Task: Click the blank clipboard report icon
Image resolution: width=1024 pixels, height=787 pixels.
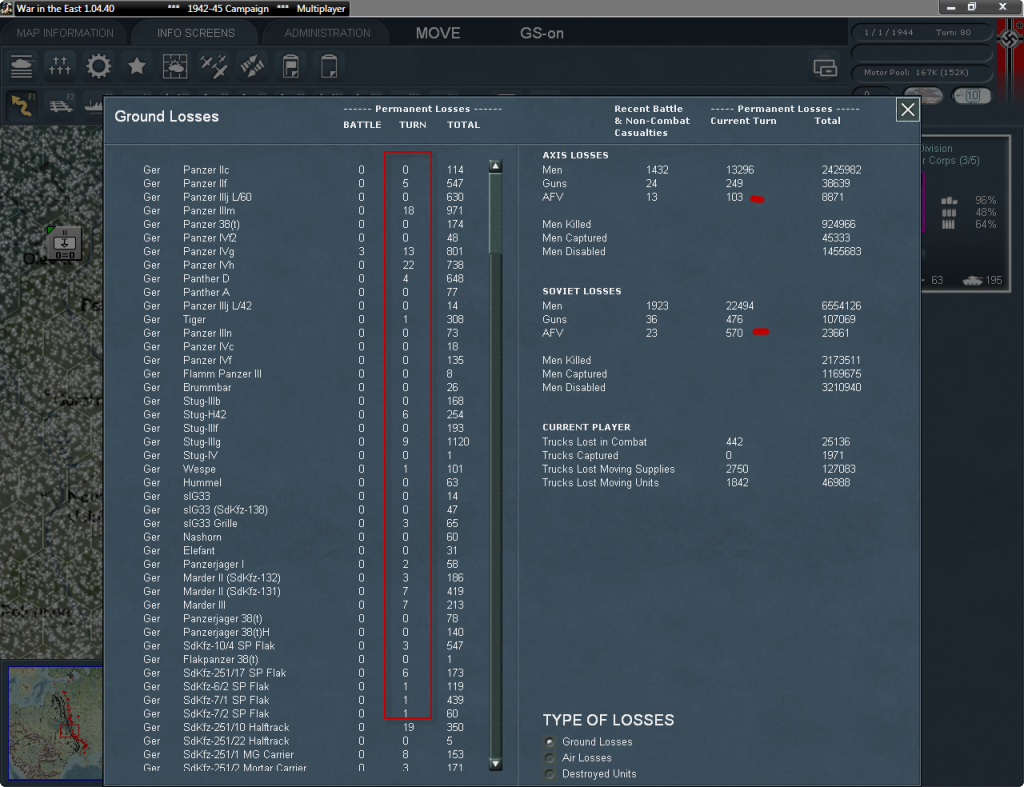Action: 329,66
